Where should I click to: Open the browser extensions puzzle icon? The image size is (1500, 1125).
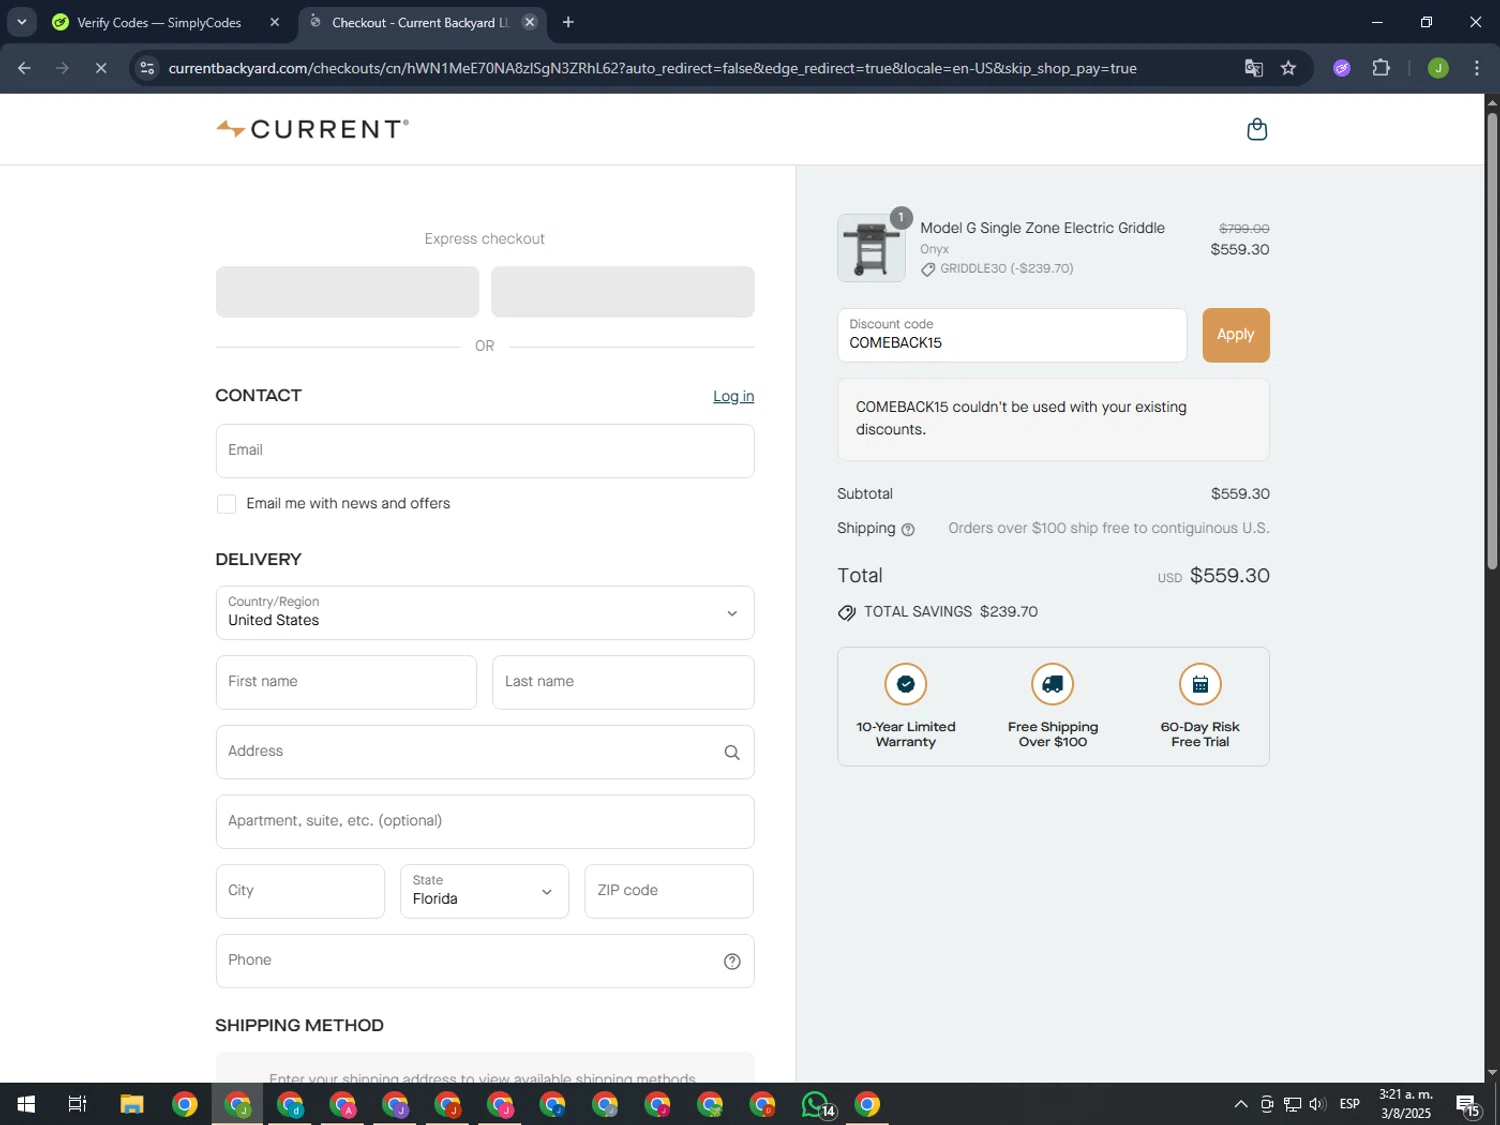pos(1381,68)
